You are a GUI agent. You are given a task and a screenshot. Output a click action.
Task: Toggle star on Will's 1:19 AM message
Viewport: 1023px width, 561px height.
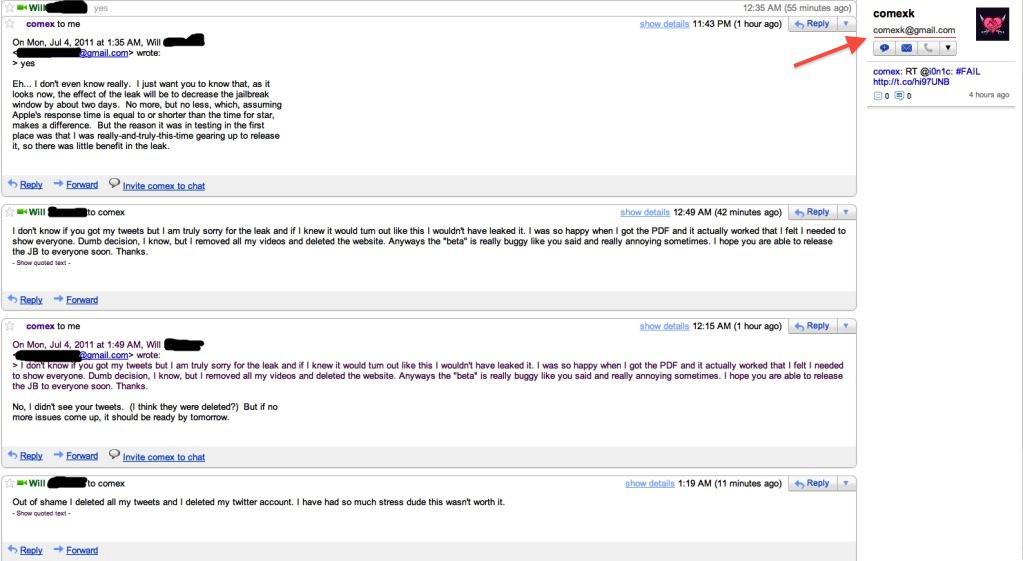[10, 483]
